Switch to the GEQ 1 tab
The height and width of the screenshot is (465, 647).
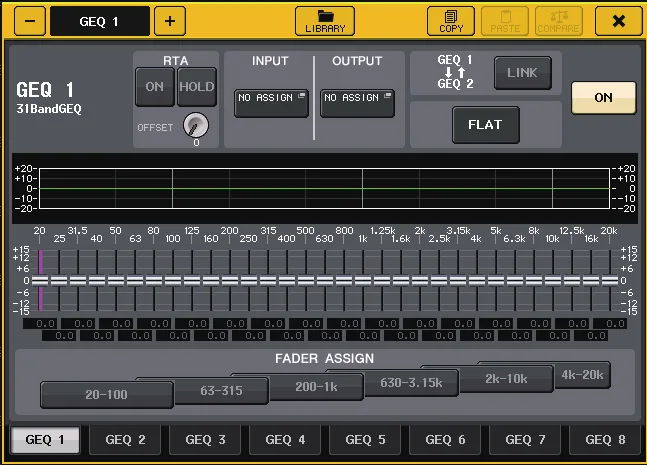point(45,440)
